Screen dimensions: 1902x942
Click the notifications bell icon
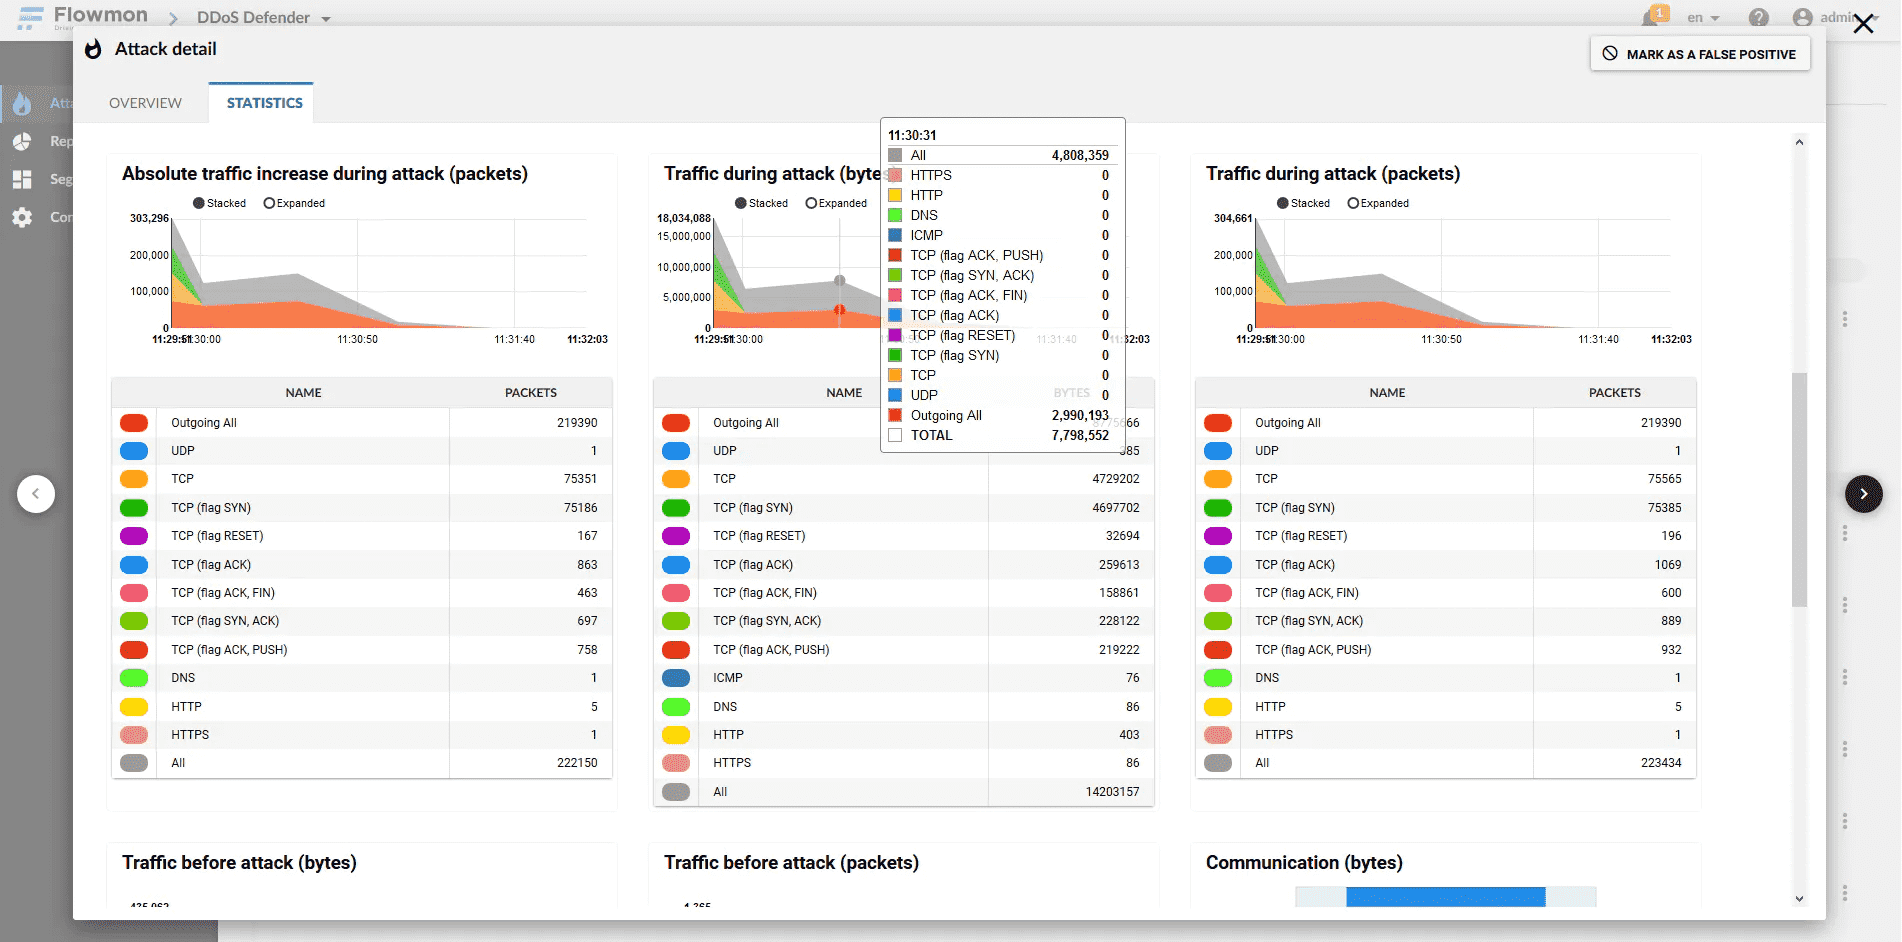1650,18
